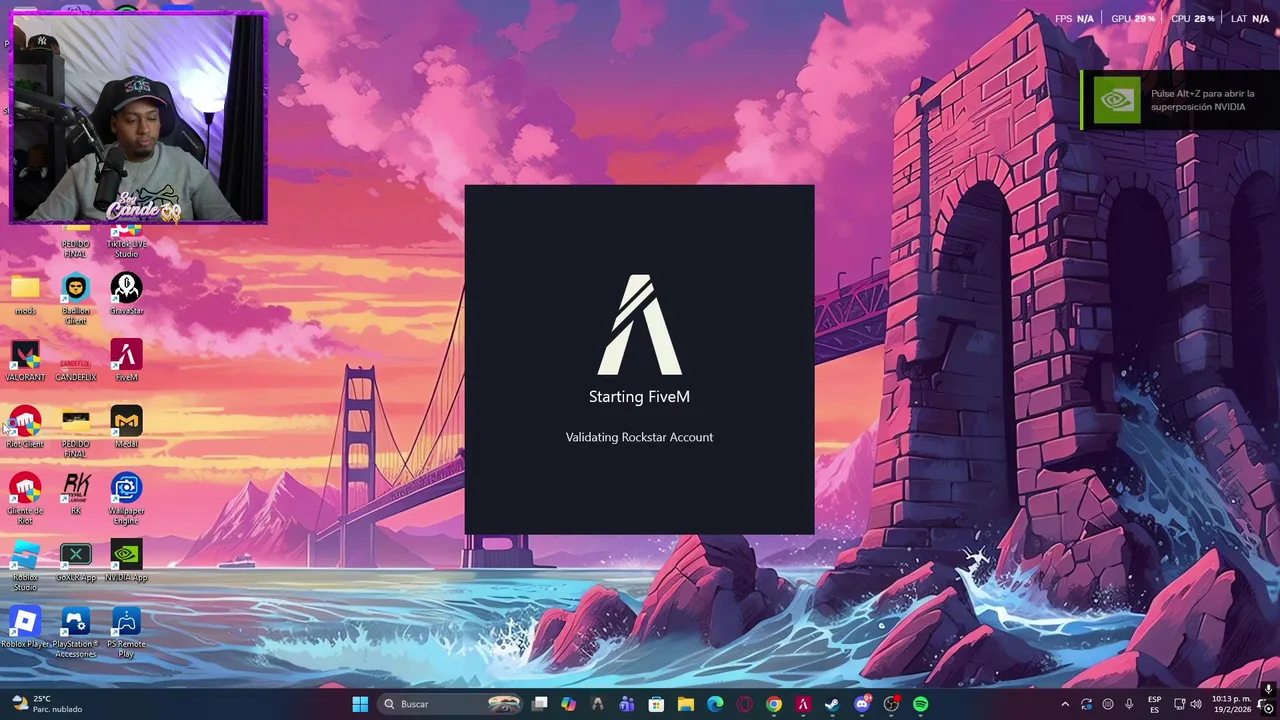This screenshot has height=720, width=1280.
Task: Switch to Google Chrome in taskbar
Action: 774,704
